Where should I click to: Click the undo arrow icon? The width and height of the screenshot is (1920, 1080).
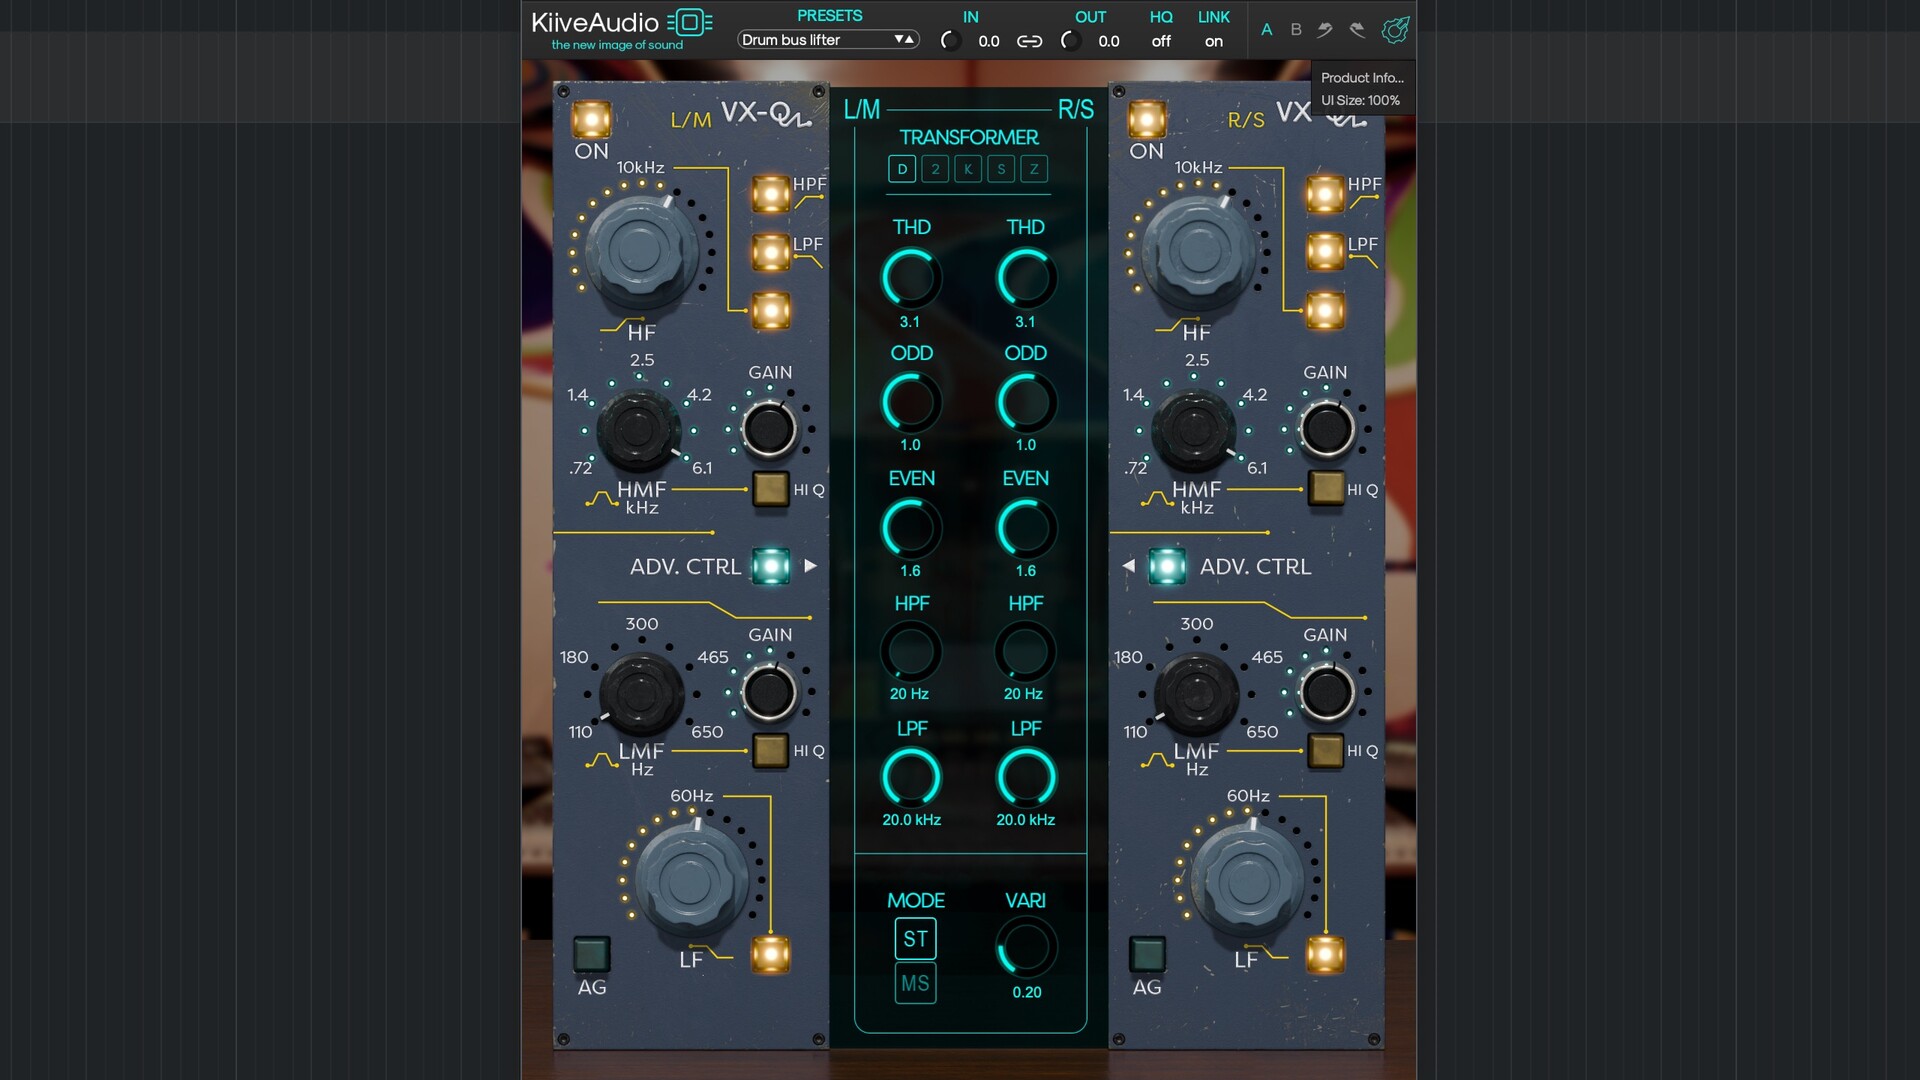1325,30
